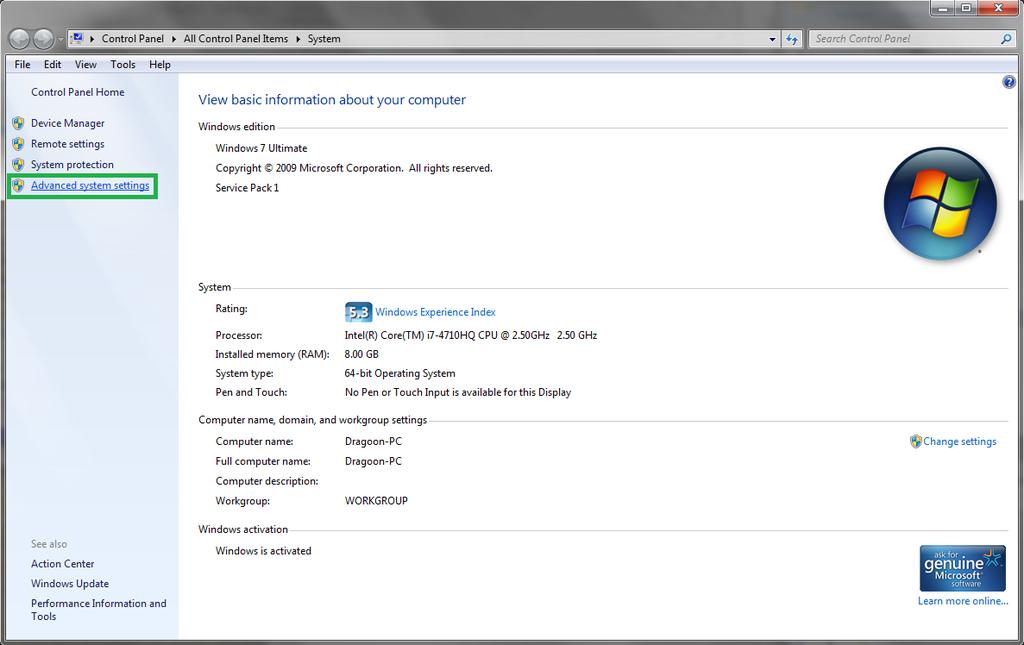This screenshot has height=645, width=1024.
Task: Click Change settings for computer name
Action: [x=959, y=441]
